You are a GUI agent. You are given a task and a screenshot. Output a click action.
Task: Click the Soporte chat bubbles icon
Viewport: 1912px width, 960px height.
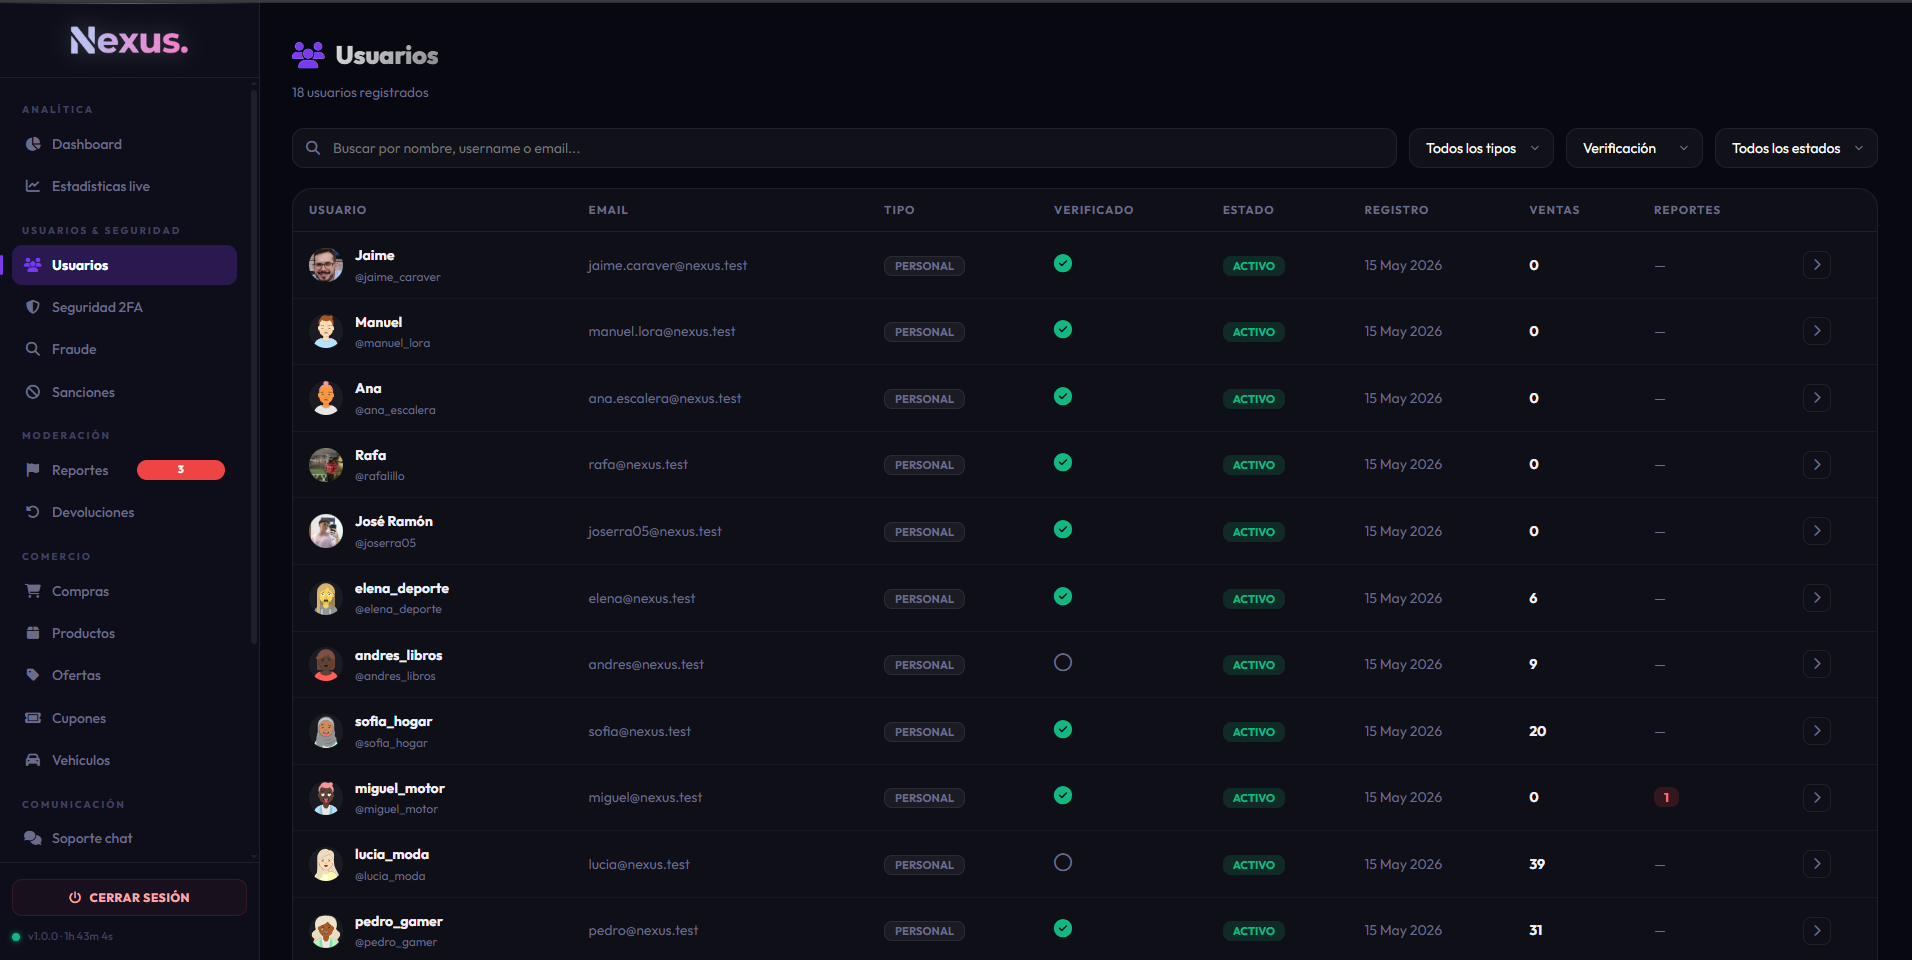coord(33,838)
